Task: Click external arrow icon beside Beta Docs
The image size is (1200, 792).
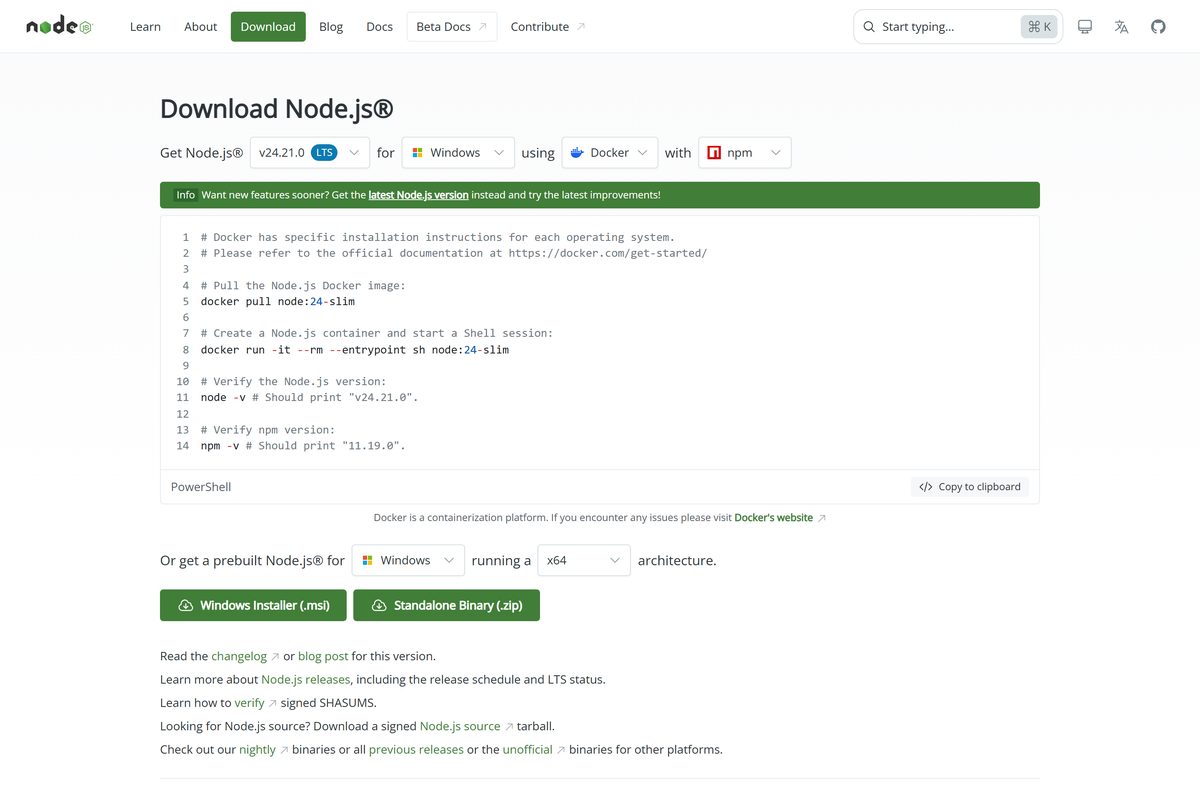Action: click(482, 27)
